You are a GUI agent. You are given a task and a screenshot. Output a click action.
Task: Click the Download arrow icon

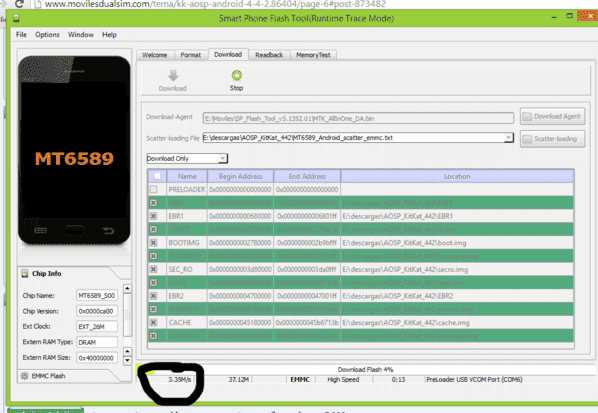point(173,76)
